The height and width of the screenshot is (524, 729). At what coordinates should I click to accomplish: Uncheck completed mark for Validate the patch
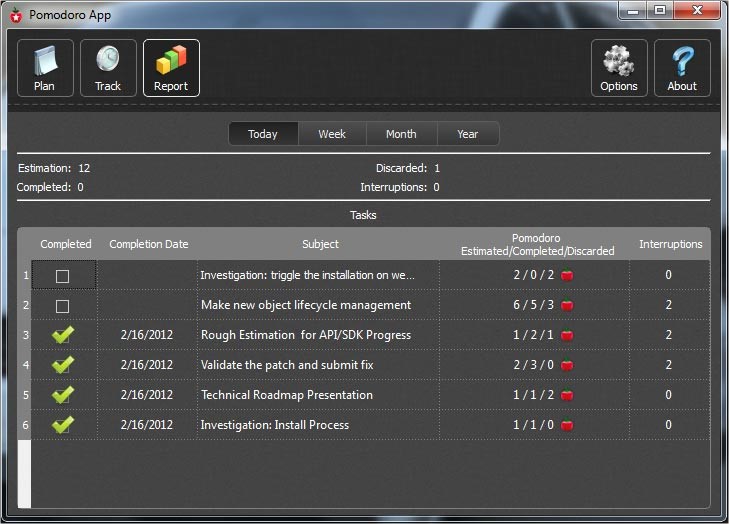63,365
